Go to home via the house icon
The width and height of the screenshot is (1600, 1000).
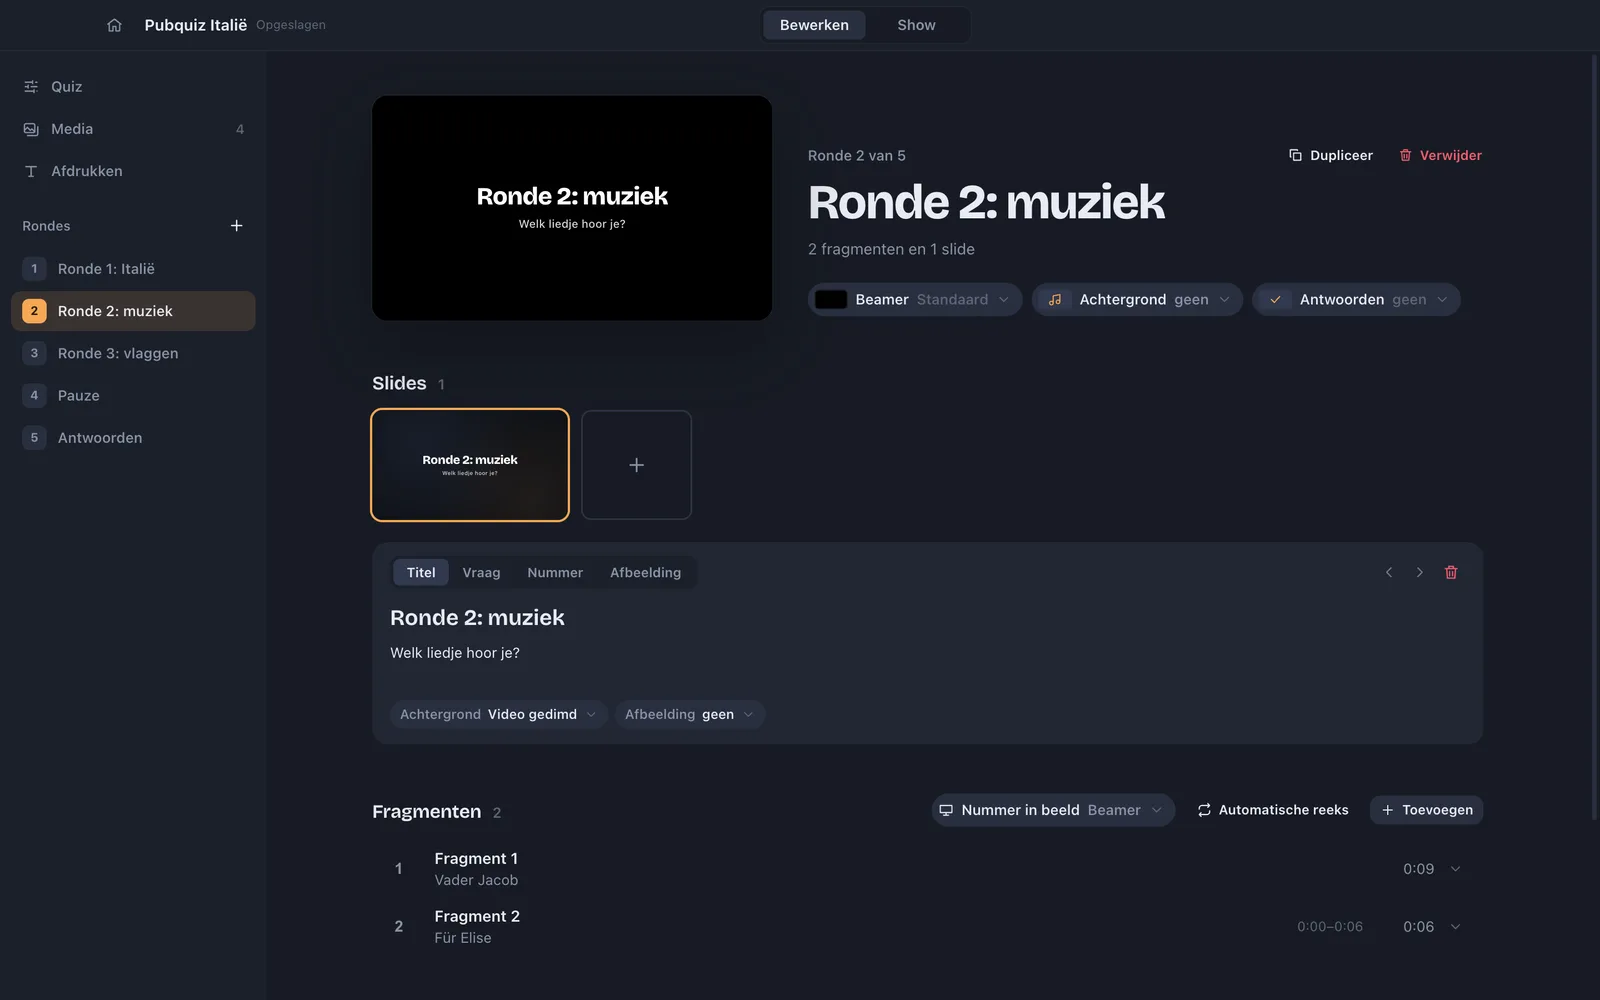pos(114,25)
